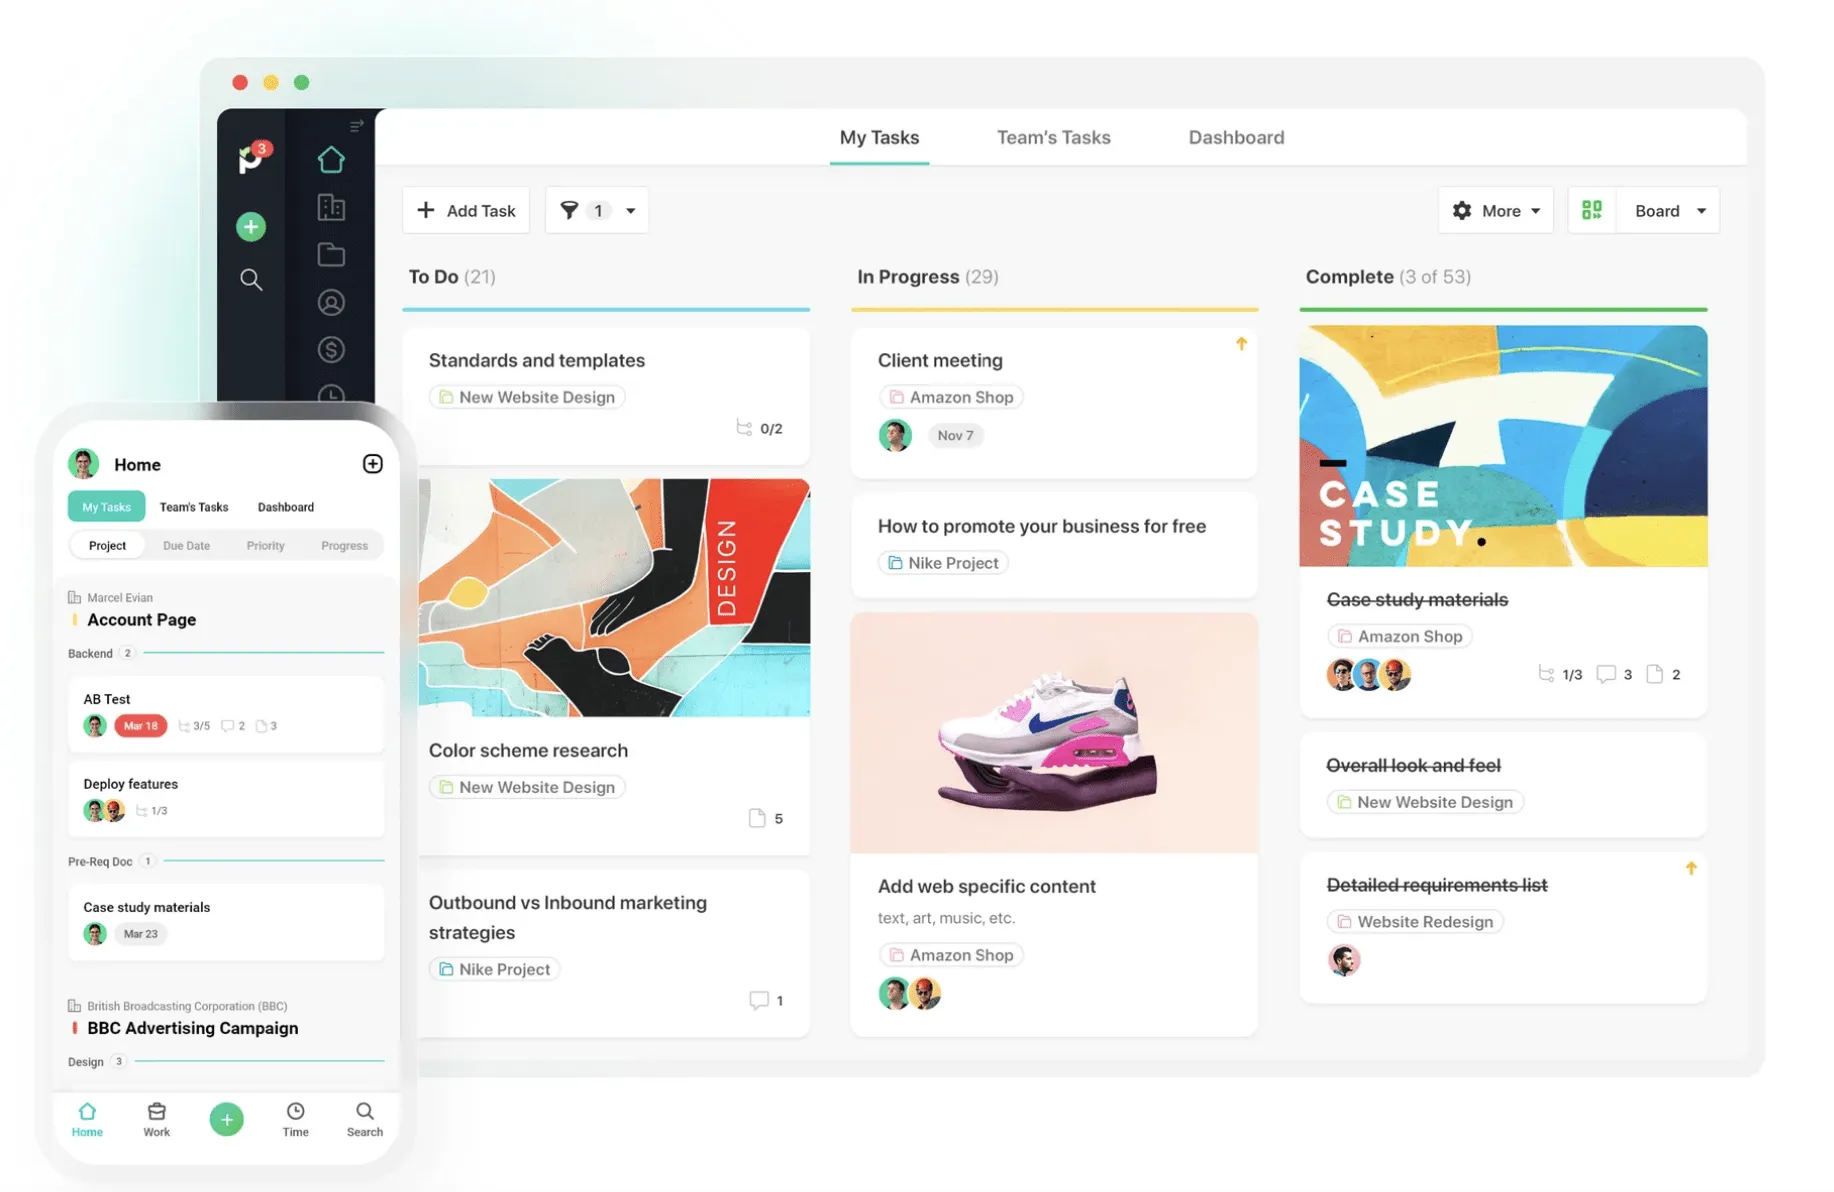This screenshot has width=1834, height=1192.
Task: Open the search magnifier in sidebar
Action: click(x=251, y=280)
